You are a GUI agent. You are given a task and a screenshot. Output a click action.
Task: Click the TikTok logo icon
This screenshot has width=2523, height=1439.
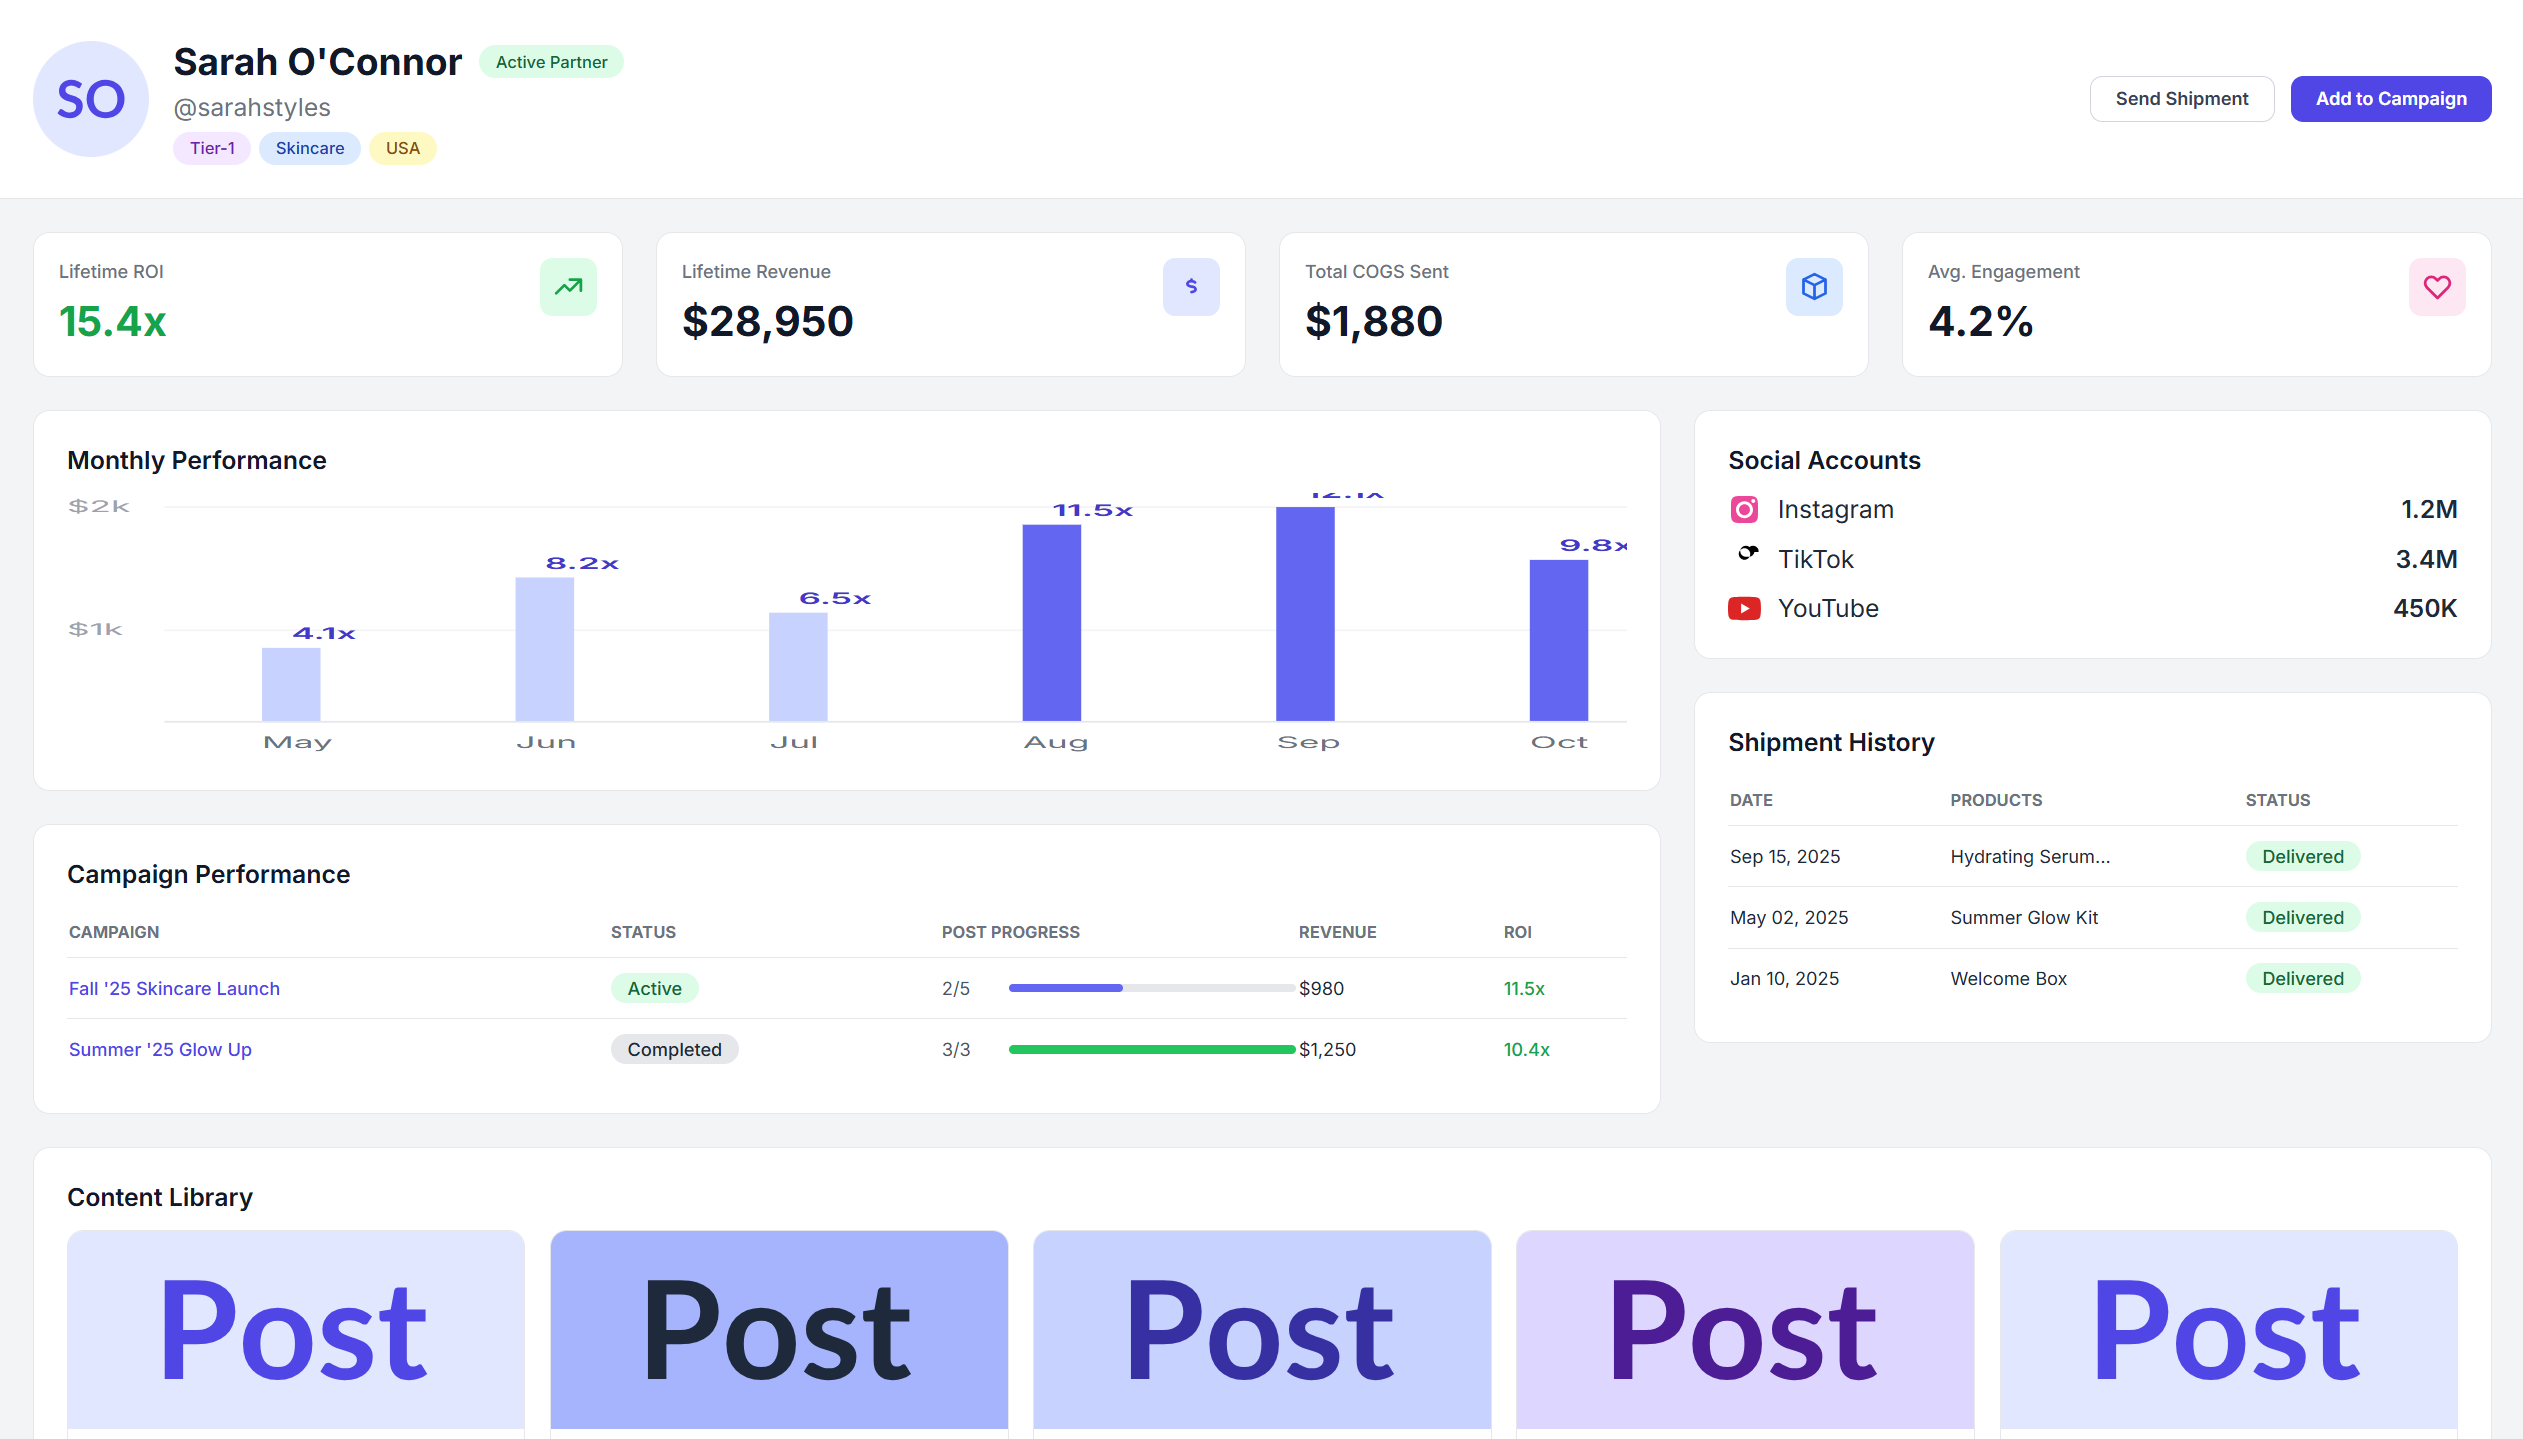[1747, 553]
